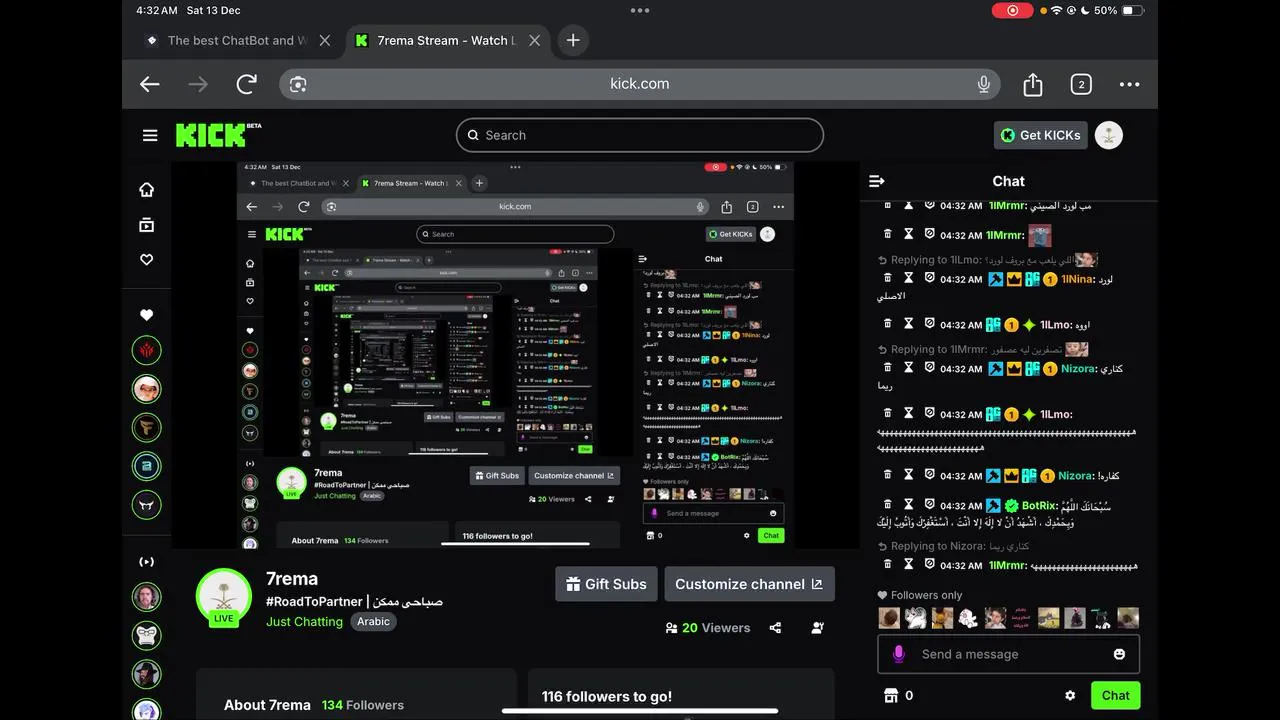This screenshot has height=720, width=1280.
Task: Open the browser share sheet
Action: [x=1033, y=84]
